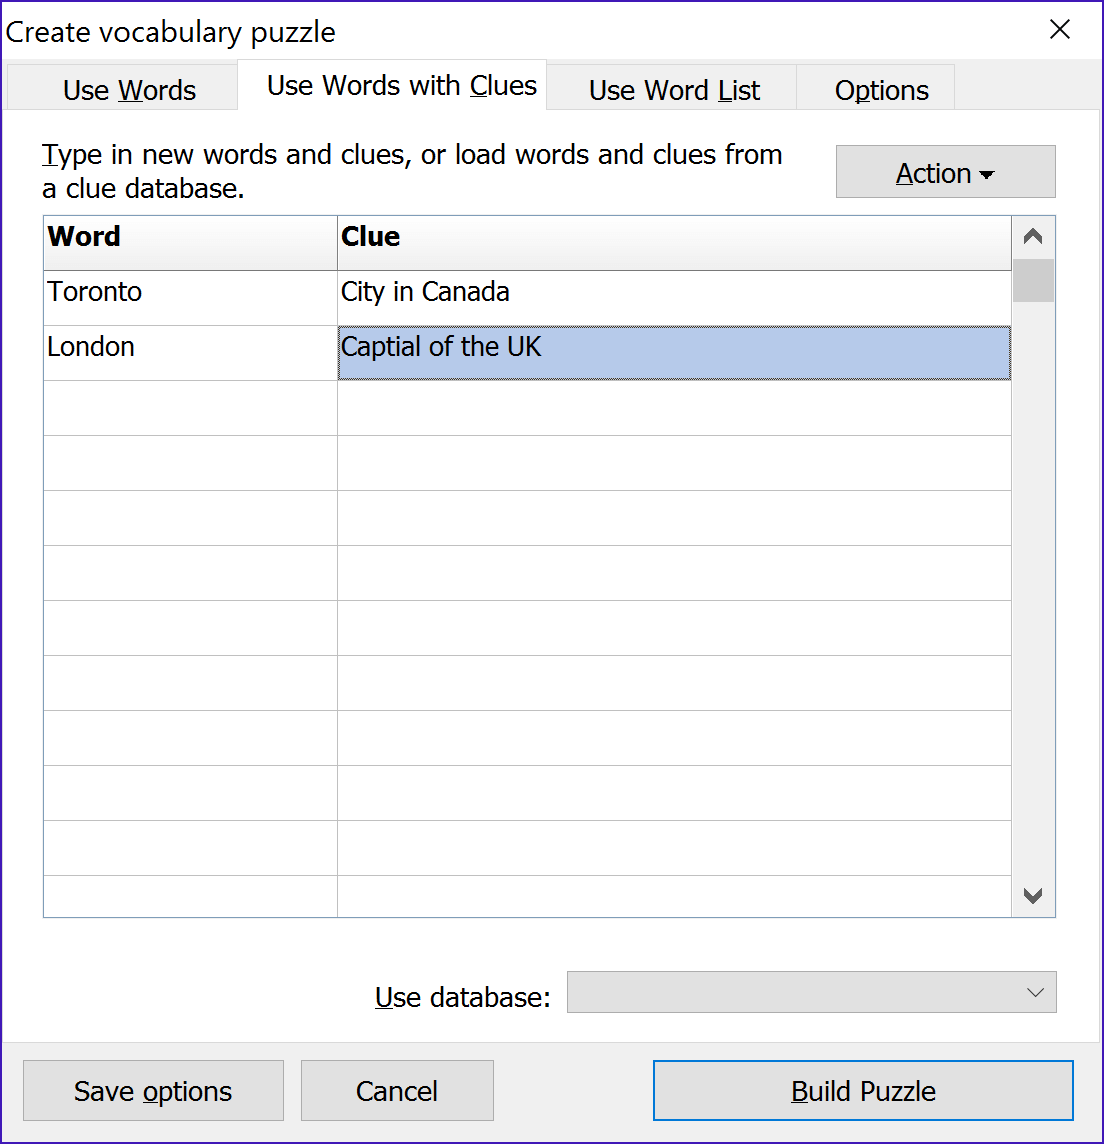Click the empty word cell below London
The height and width of the screenshot is (1144, 1104).
(x=190, y=408)
